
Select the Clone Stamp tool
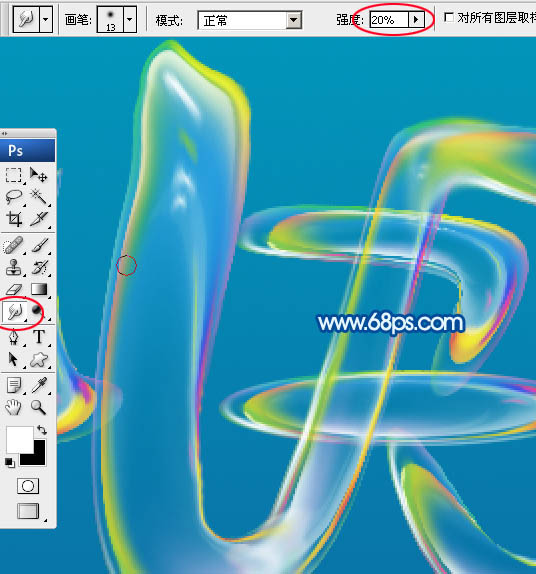click(14, 267)
